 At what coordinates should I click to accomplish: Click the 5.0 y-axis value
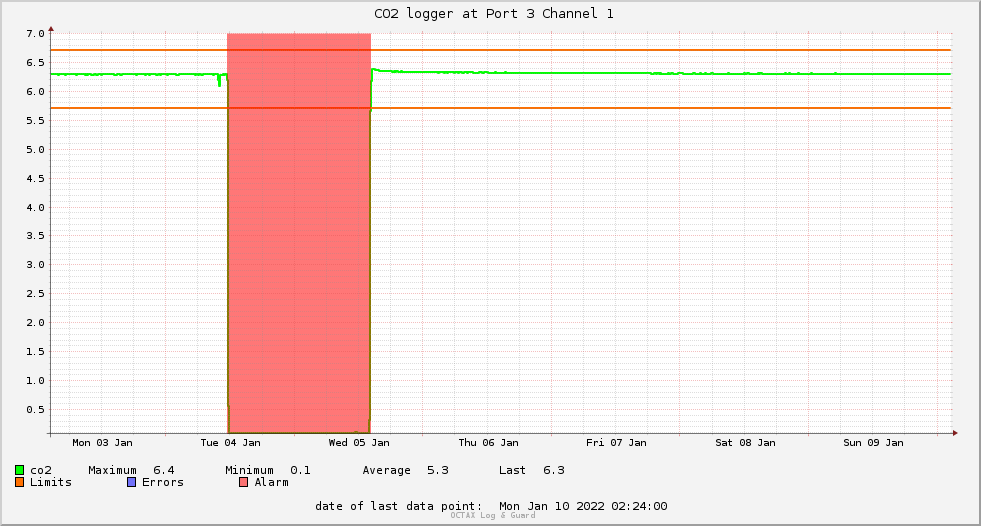pyautogui.click(x=36, y=149)
